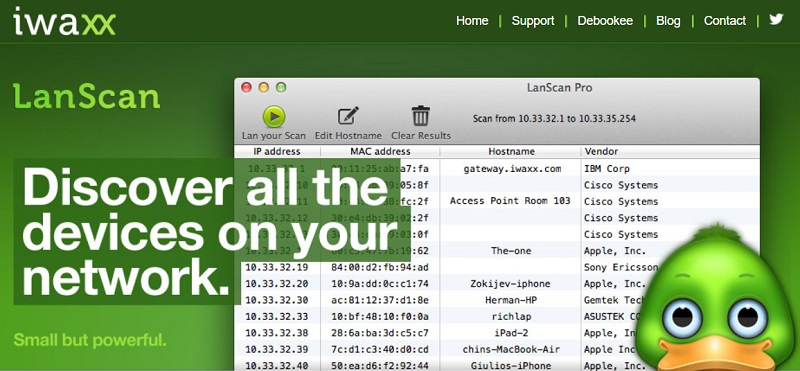The image size is (800, 371).
Task: Select MAC address 7c:d1:c3:40:d0:cd
Action: pos(380,350)
